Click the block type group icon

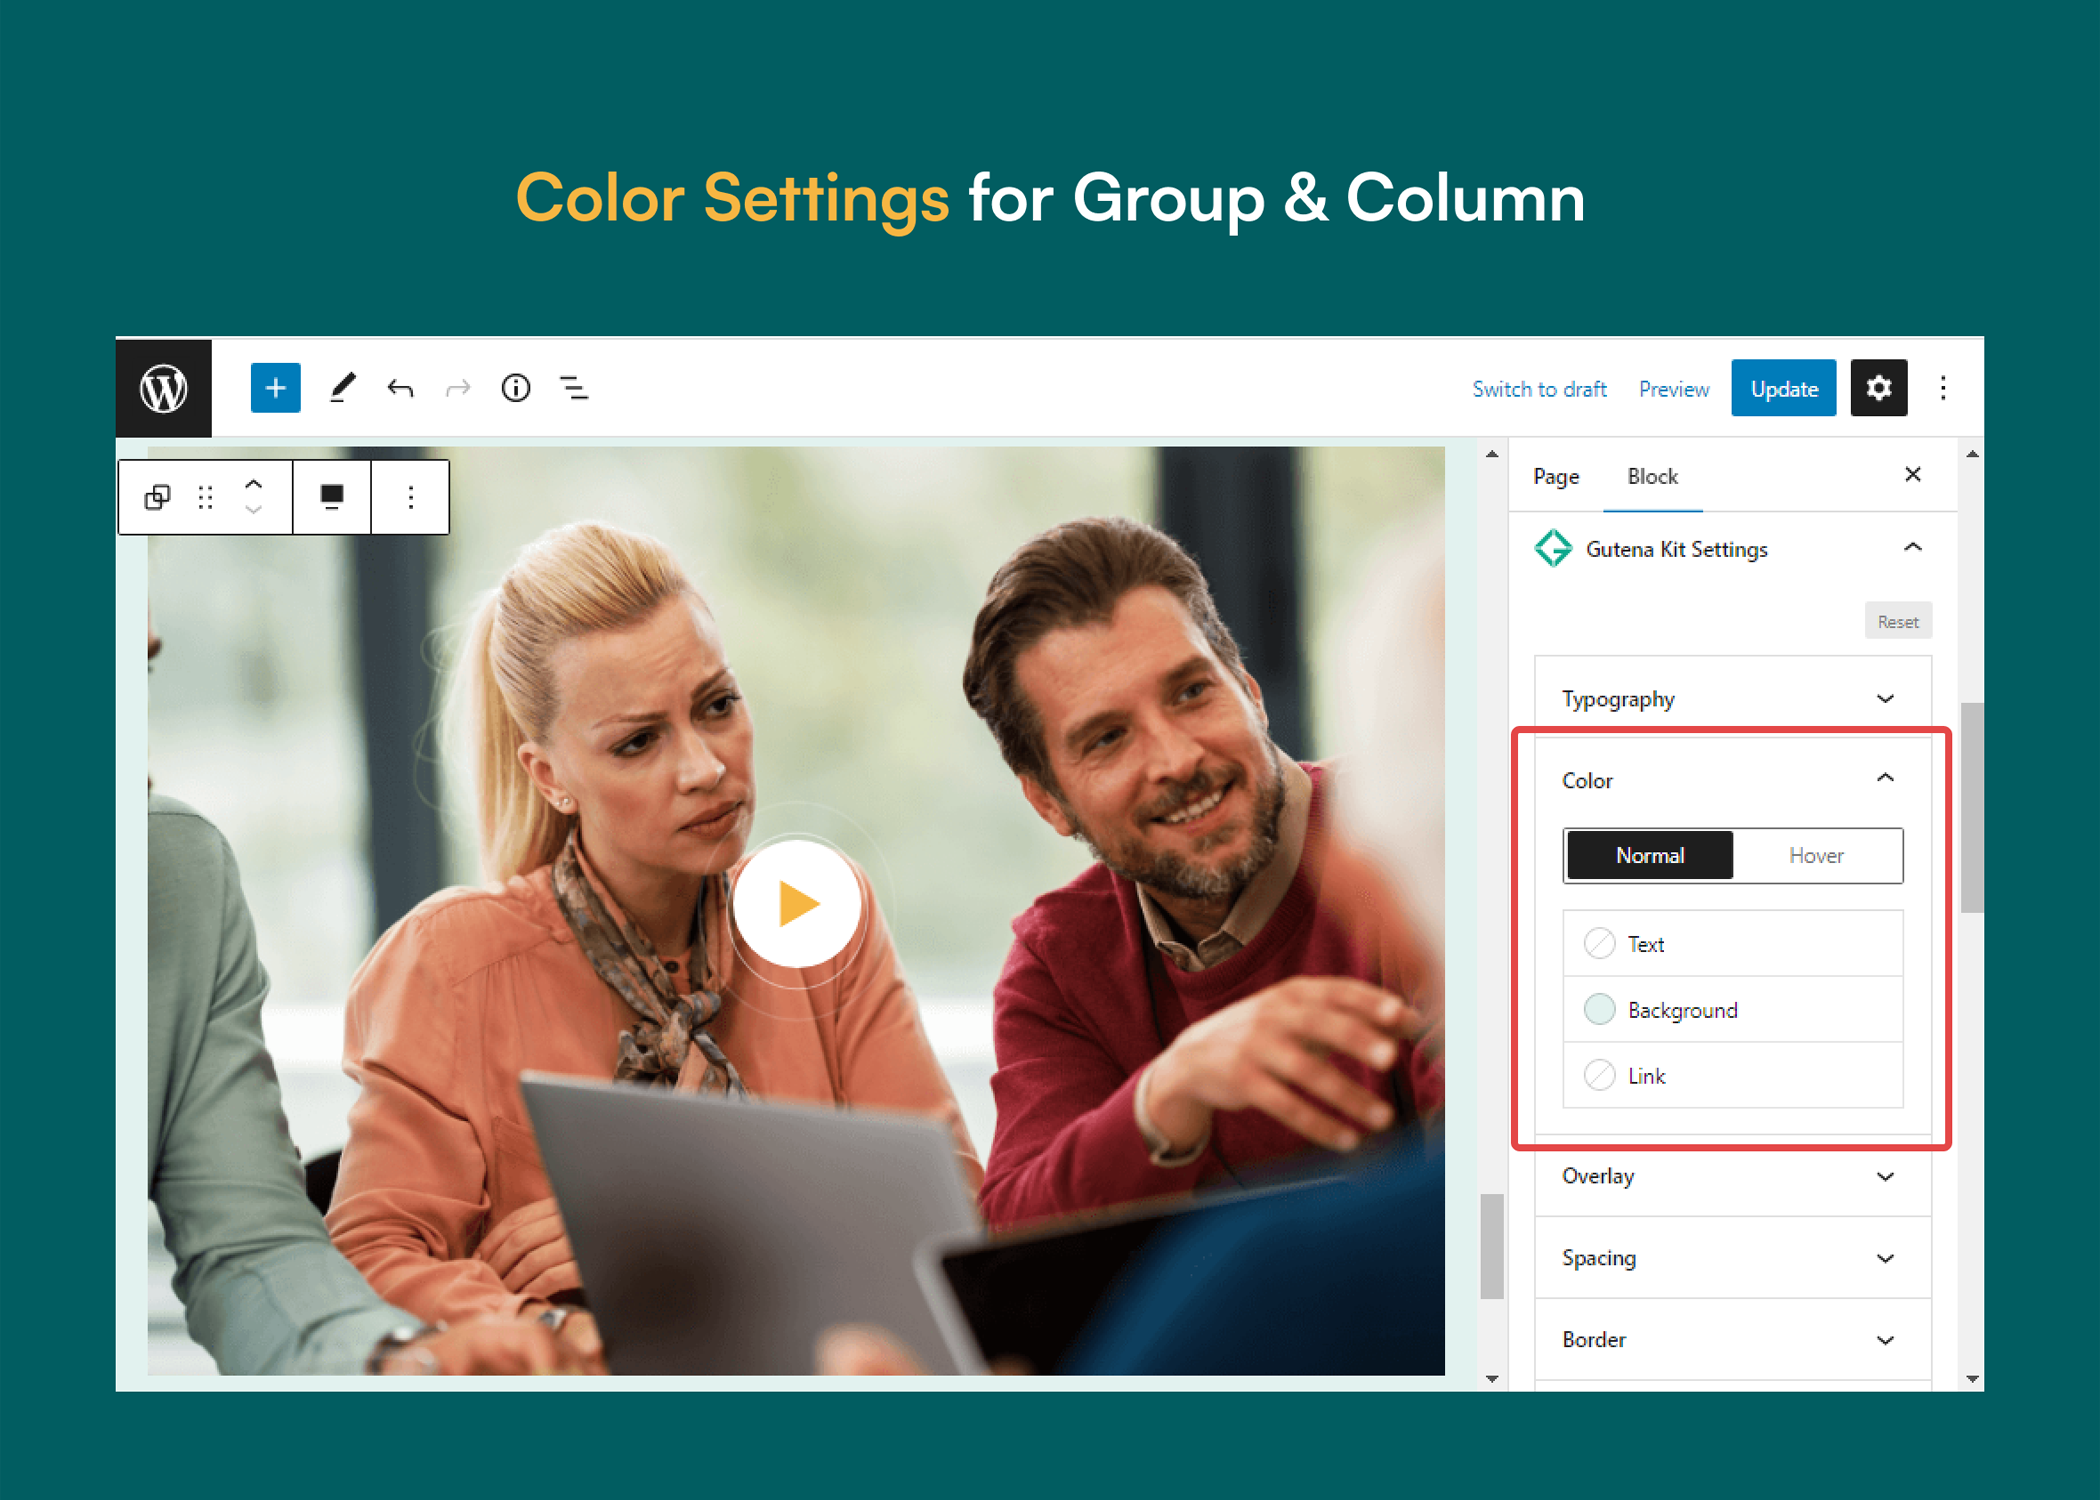(157, 497)
